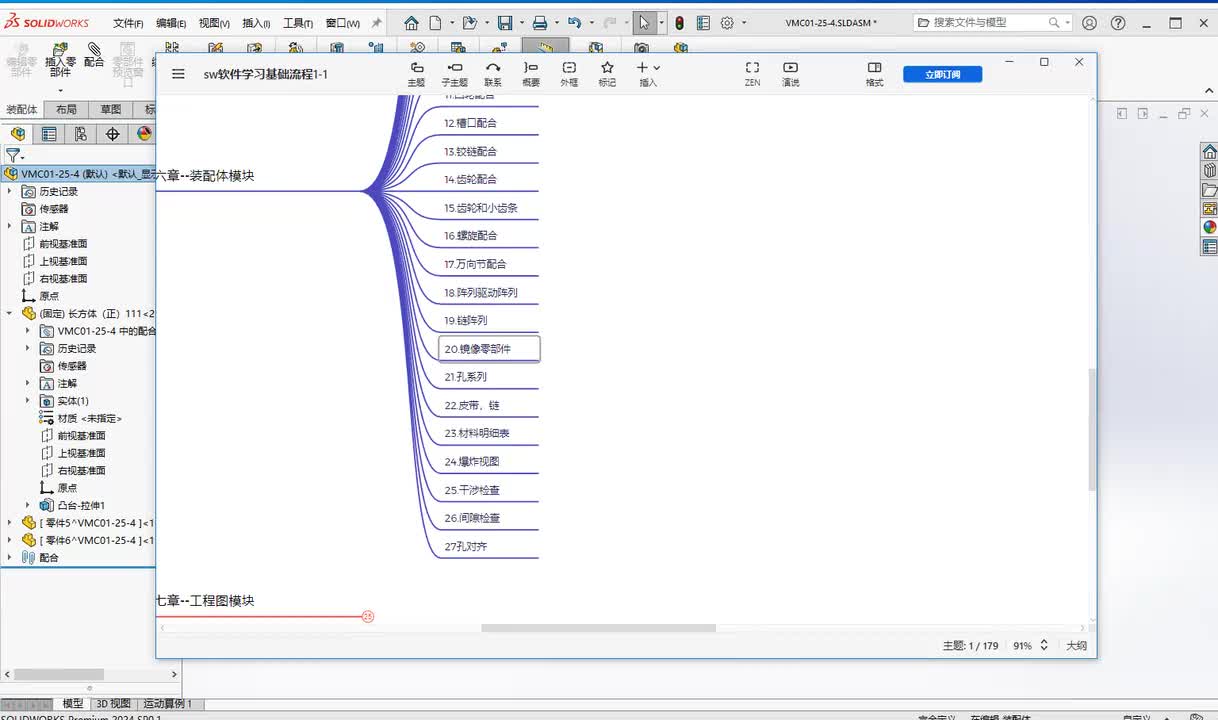The image size is (1218, 720).
Task: Pin the SolidWorks menu bar
Action: click(x=376, y=23)
